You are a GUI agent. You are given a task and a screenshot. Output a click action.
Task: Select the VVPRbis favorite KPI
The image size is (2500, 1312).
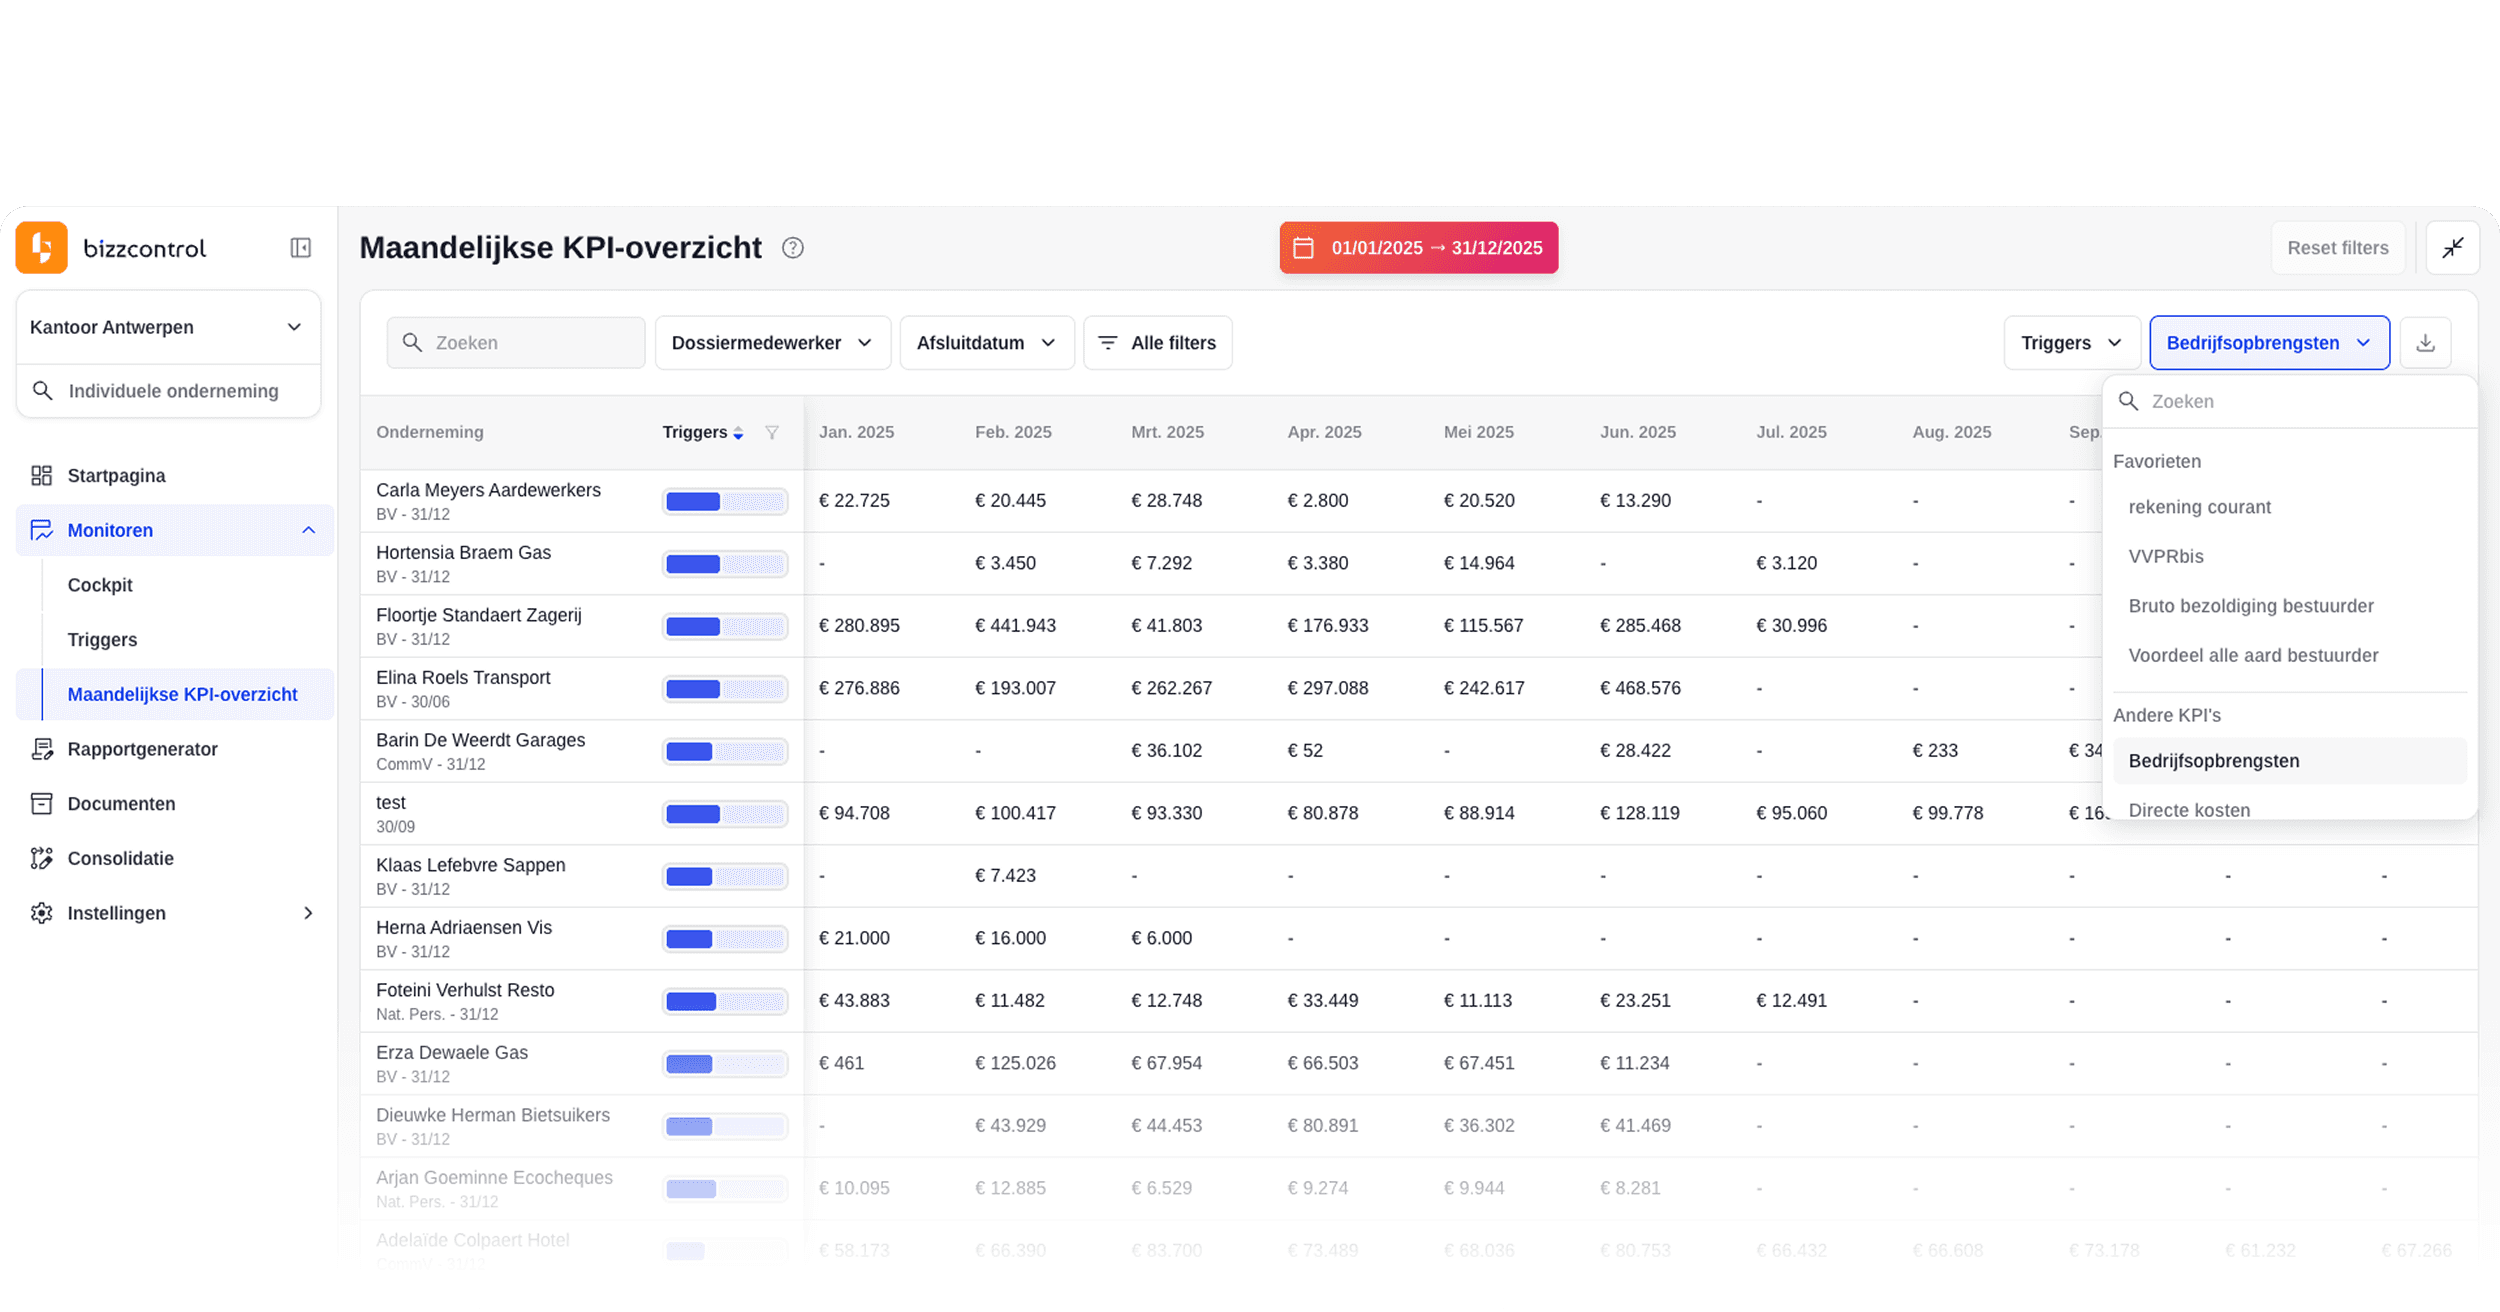tap(2166, 557)
